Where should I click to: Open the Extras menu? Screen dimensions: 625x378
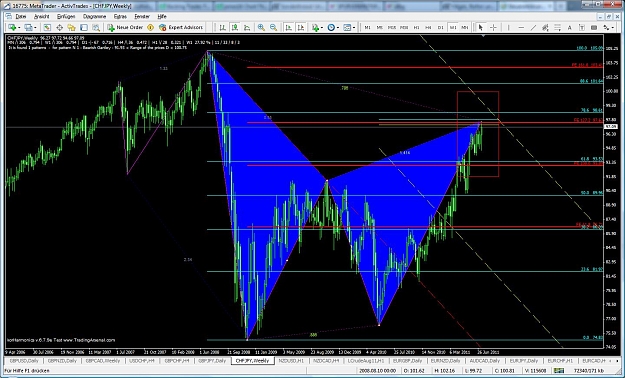click(x=120, y=16)
